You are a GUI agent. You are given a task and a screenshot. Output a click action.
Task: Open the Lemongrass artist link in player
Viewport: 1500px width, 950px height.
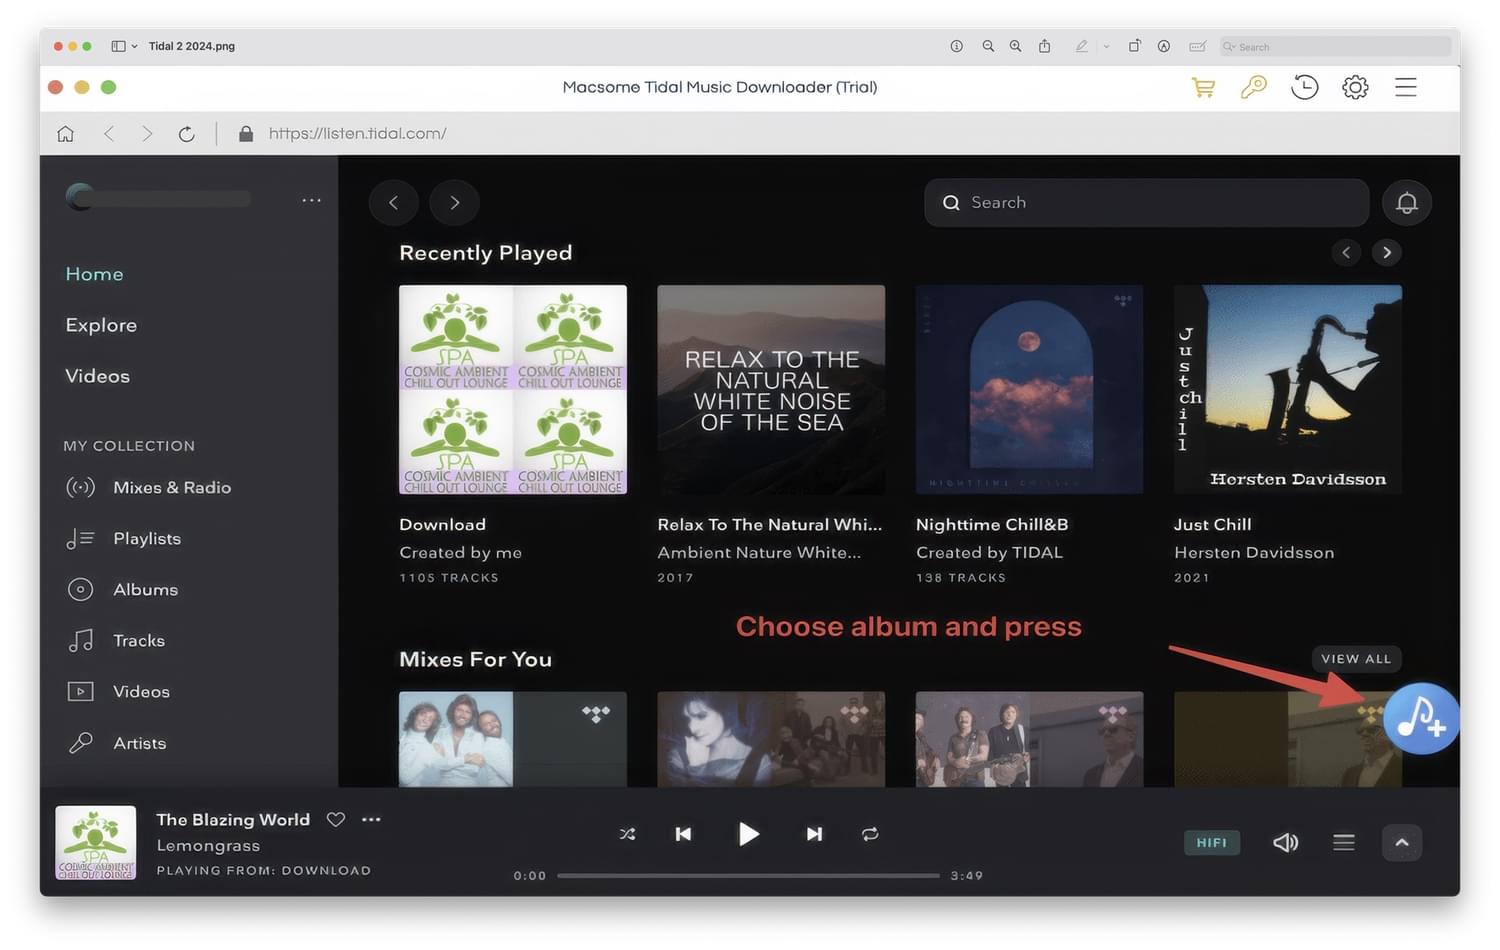[208, 846]
